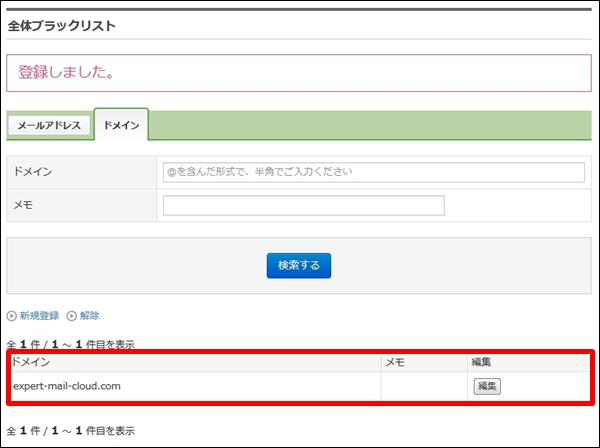This screenshot has height=448, width=600.
Task: Select the ドメイン tab
Action: 121,125
